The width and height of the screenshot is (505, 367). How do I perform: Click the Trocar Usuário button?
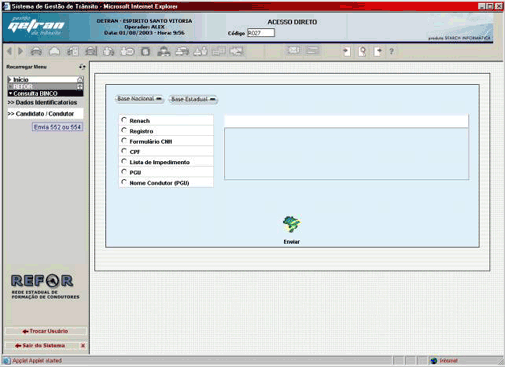point(46,331)
